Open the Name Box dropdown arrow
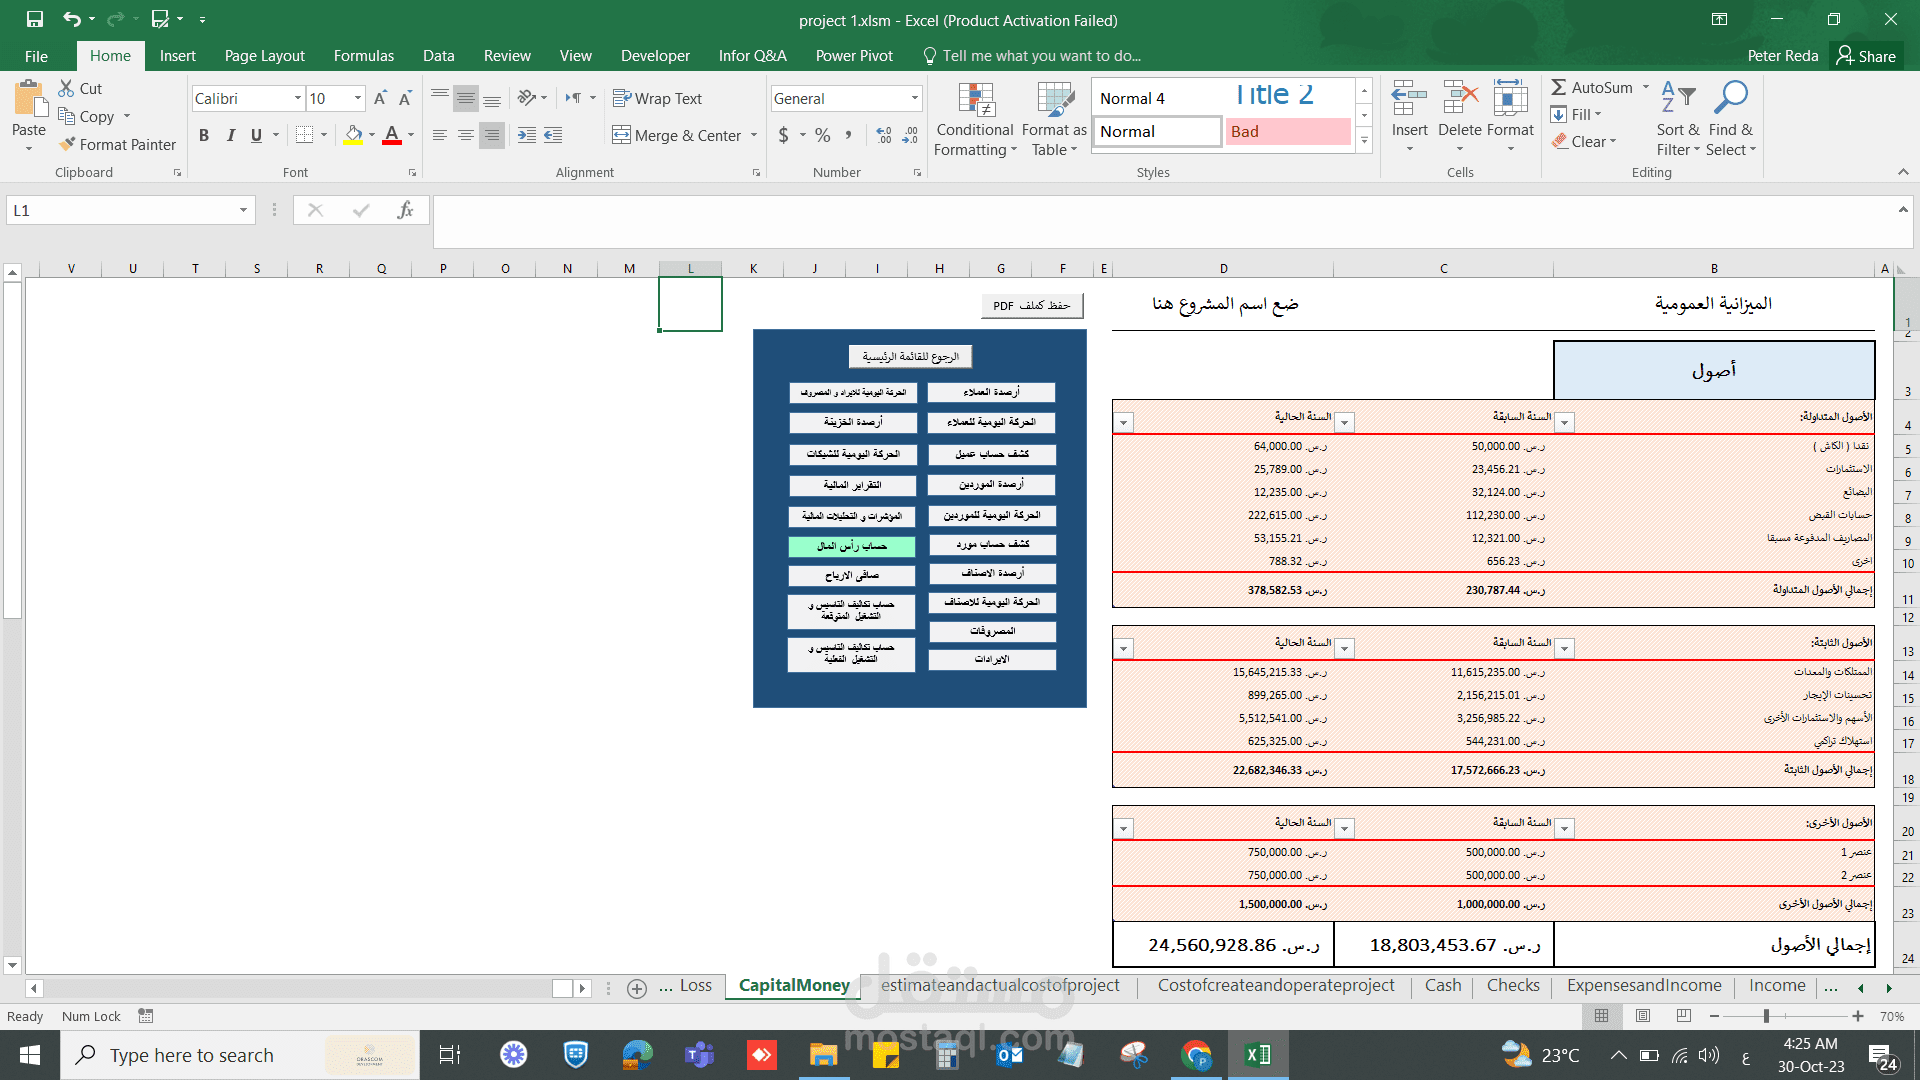This screenshot has width=1920, height=1080. click(243, 210)
